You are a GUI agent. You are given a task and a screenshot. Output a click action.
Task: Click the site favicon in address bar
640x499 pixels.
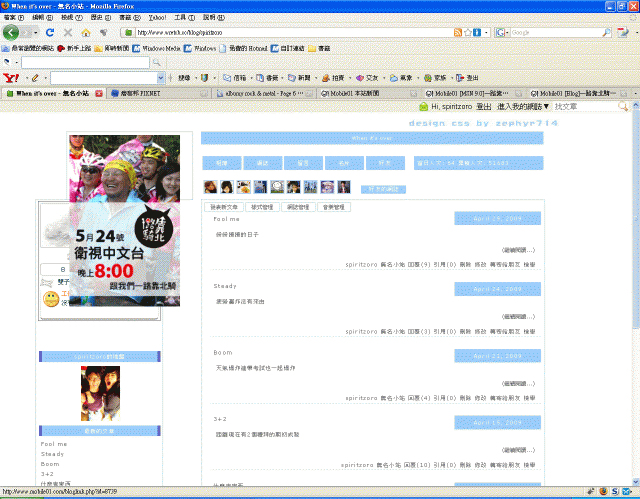coord(128,32)
